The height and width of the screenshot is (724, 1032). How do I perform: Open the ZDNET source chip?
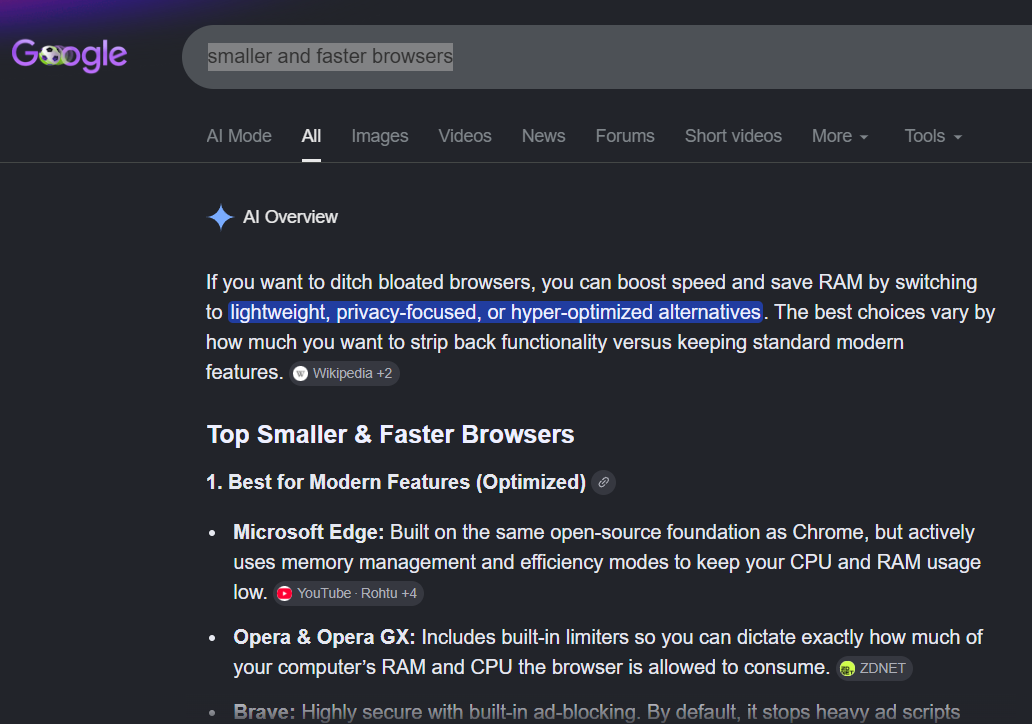pos(874,669)
